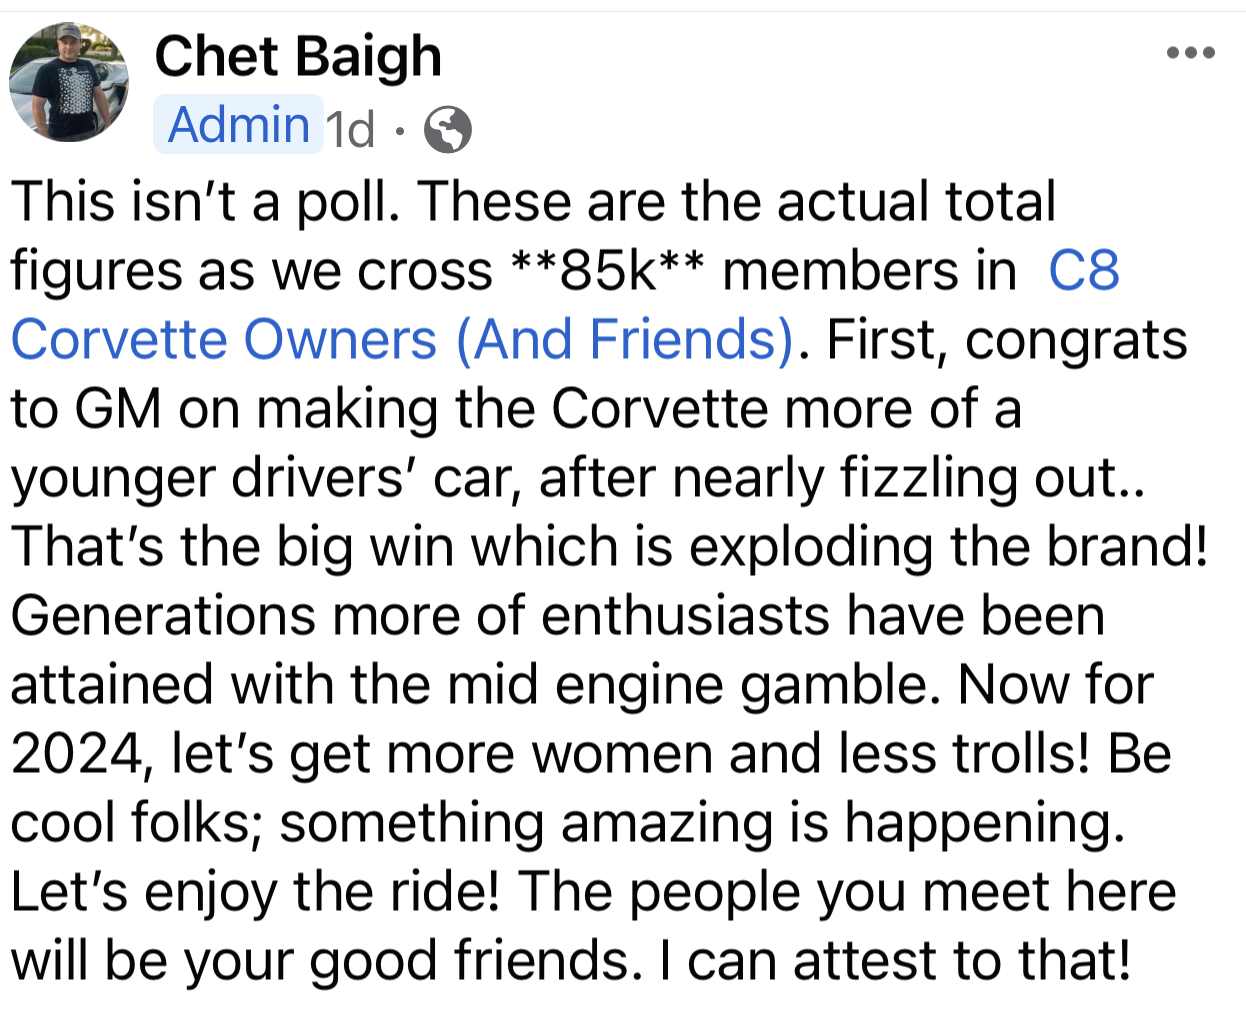Open the three-dot post options menu
The height and width of the screenshot is (1022, 1246).
click(x=1191, y=53)
